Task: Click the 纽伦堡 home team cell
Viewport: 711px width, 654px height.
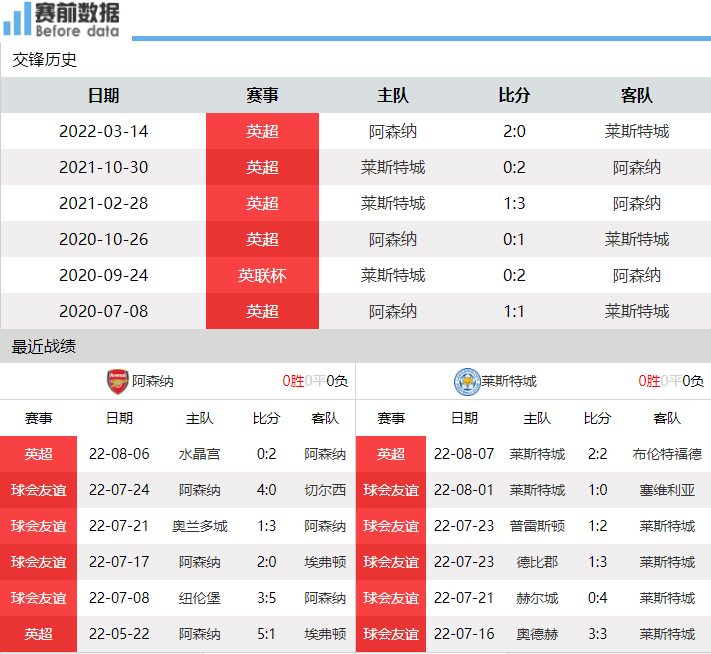Action: coord(200,598)
